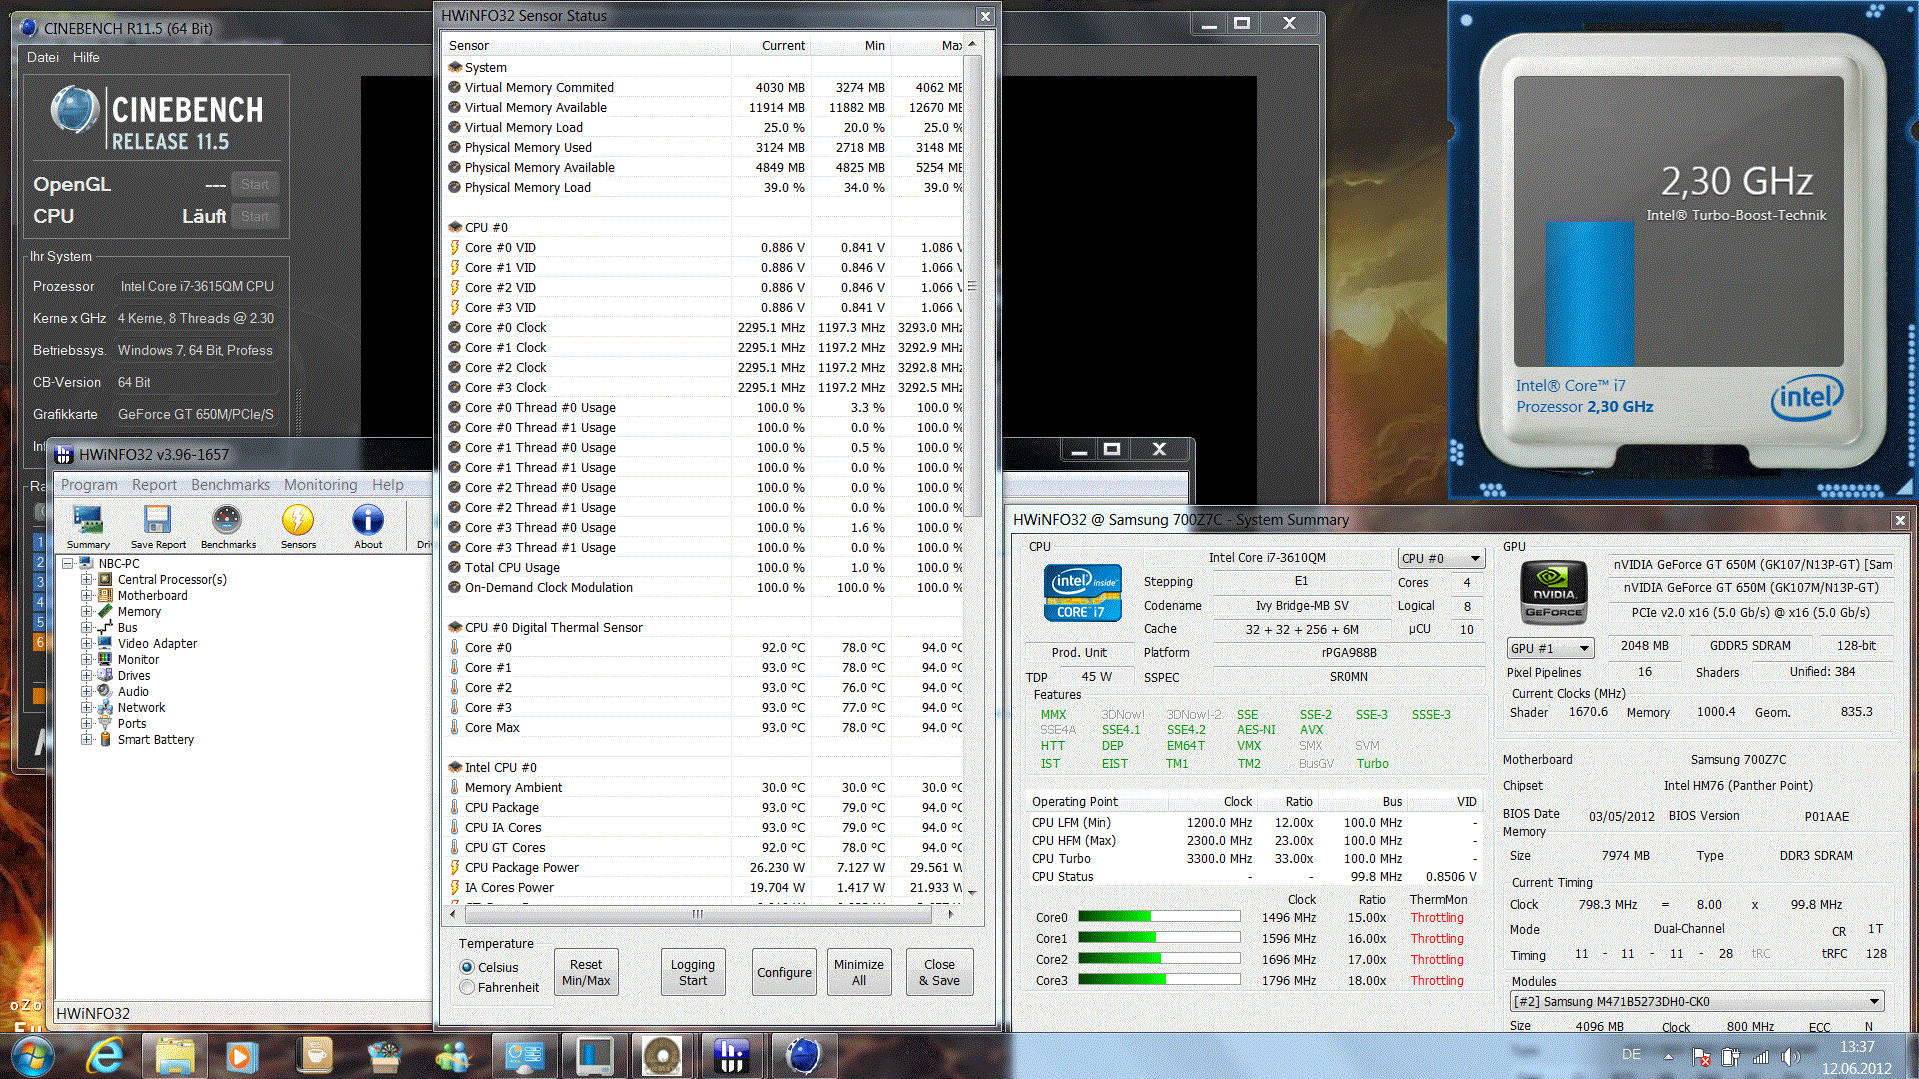Select the Monitor tree icon

click(104, 659)
